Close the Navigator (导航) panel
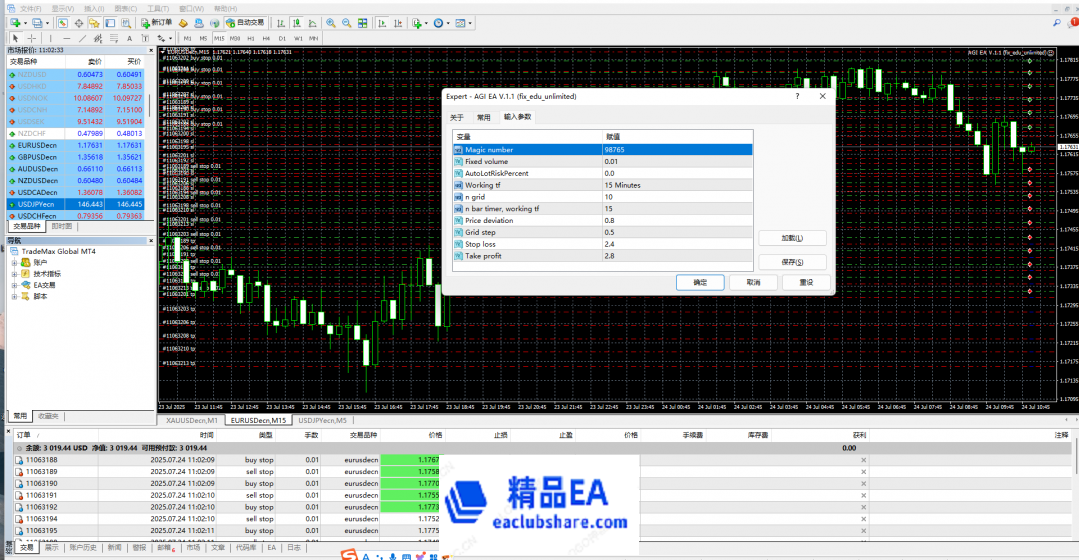 coord(151,241)
